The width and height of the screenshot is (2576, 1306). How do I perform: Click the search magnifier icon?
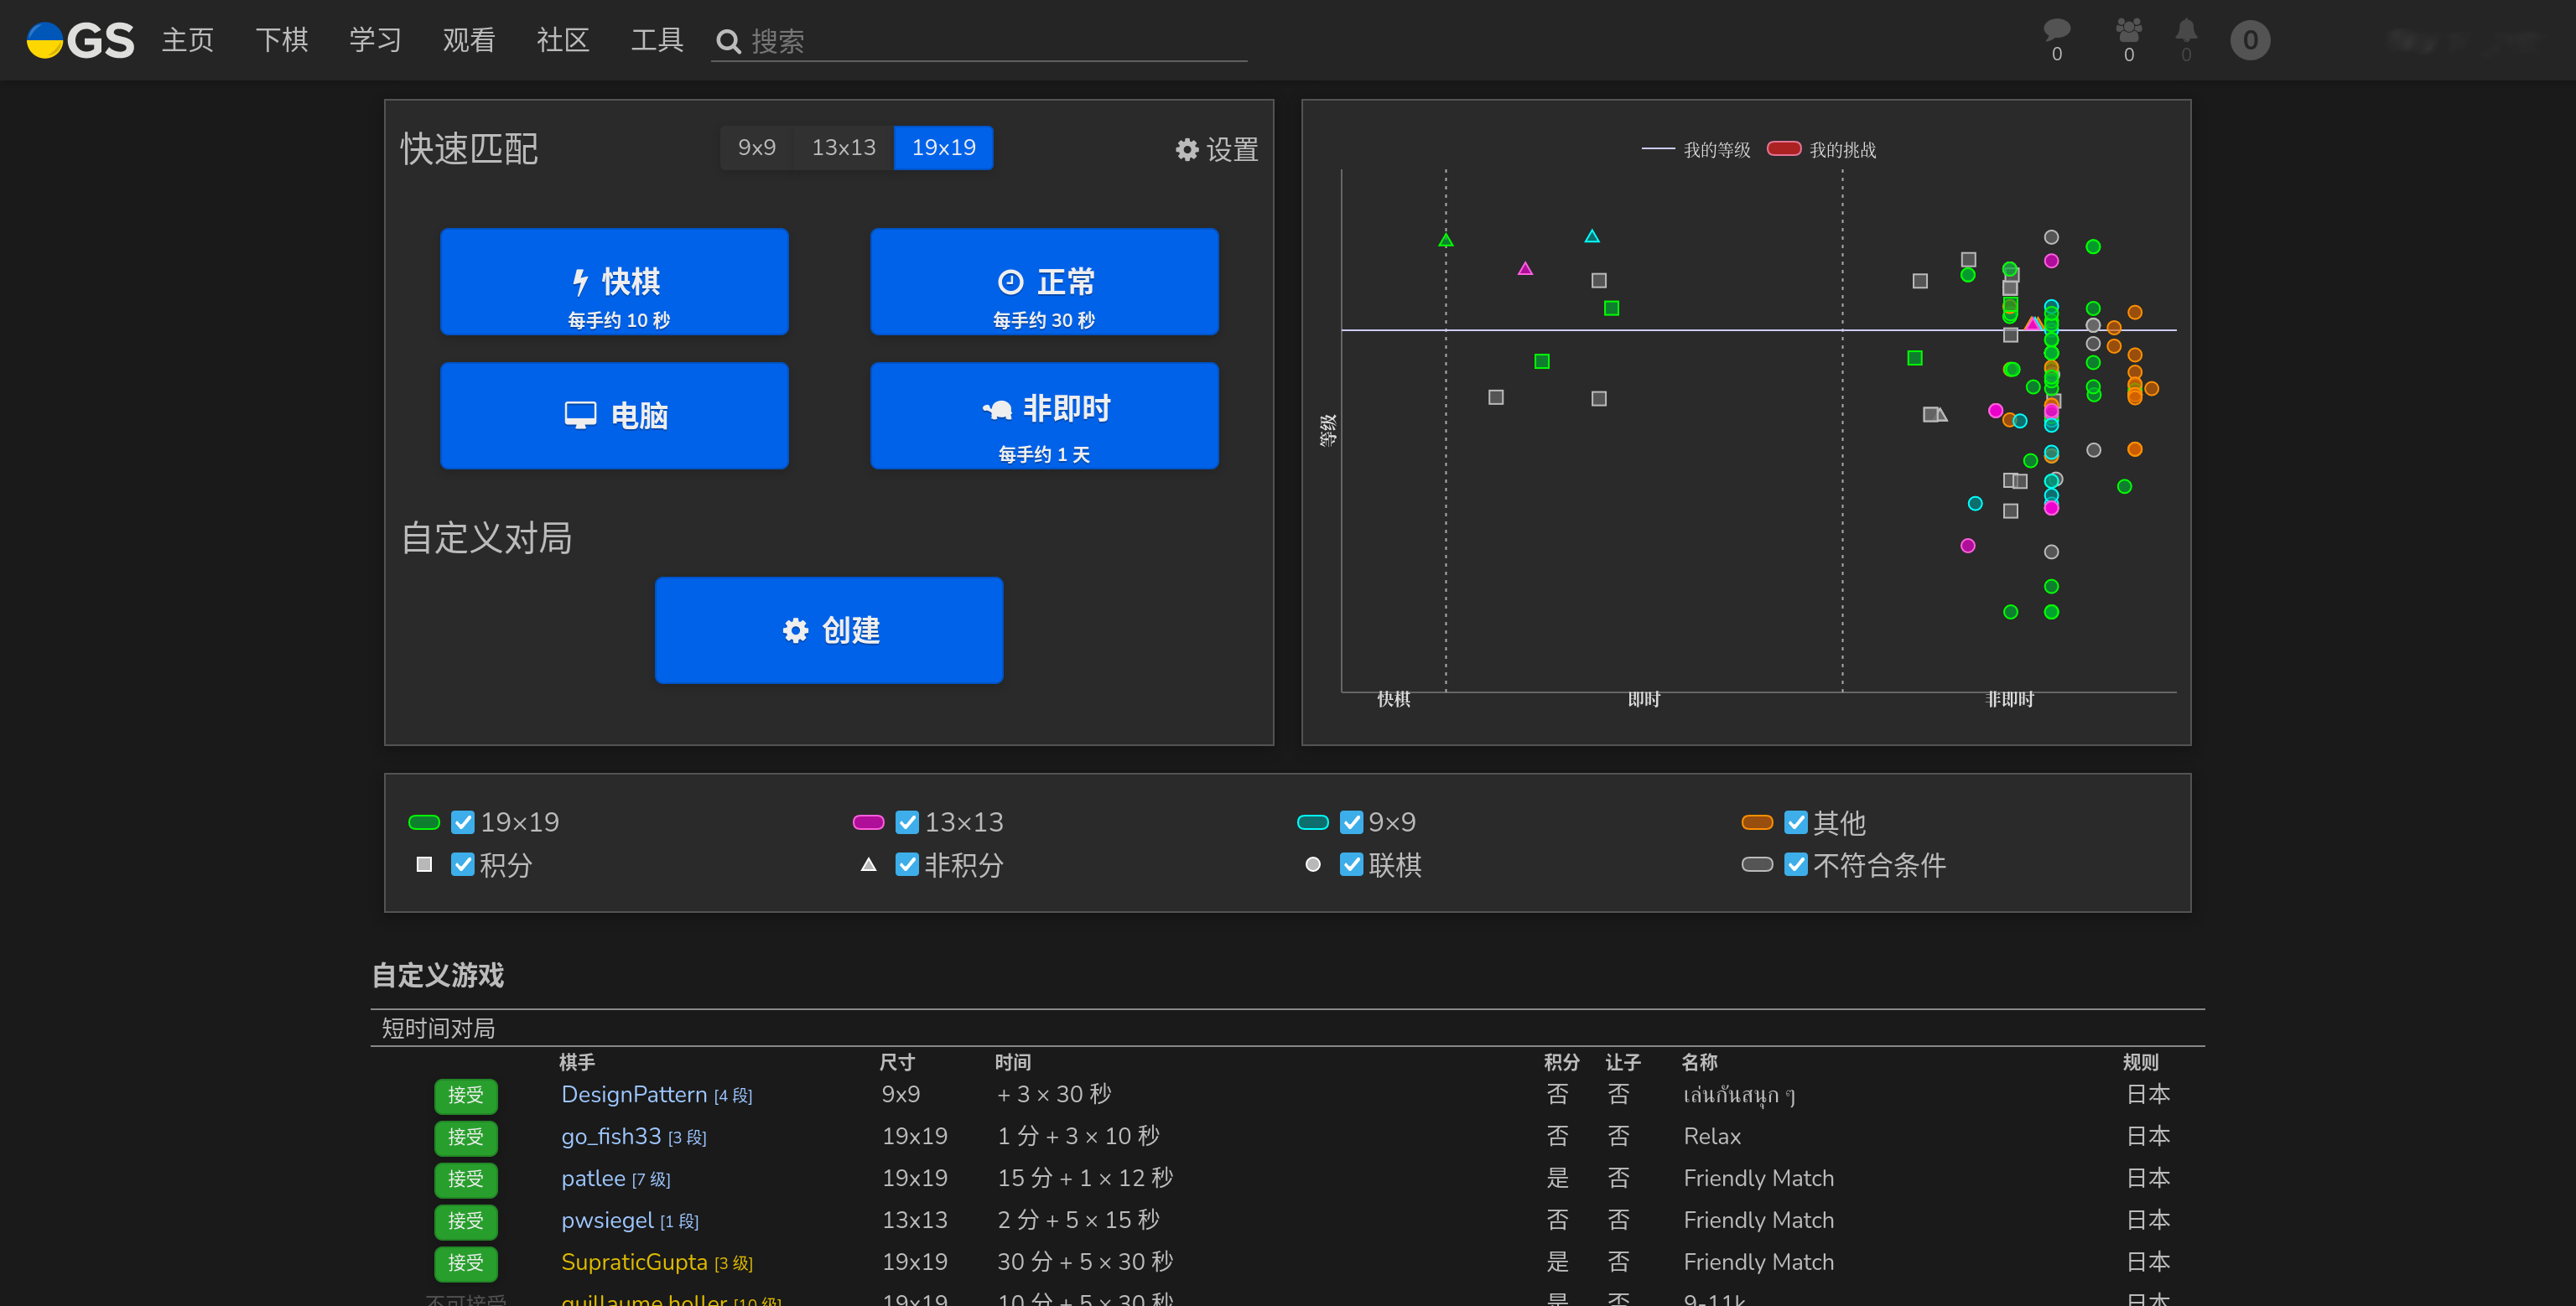point(728,40)
